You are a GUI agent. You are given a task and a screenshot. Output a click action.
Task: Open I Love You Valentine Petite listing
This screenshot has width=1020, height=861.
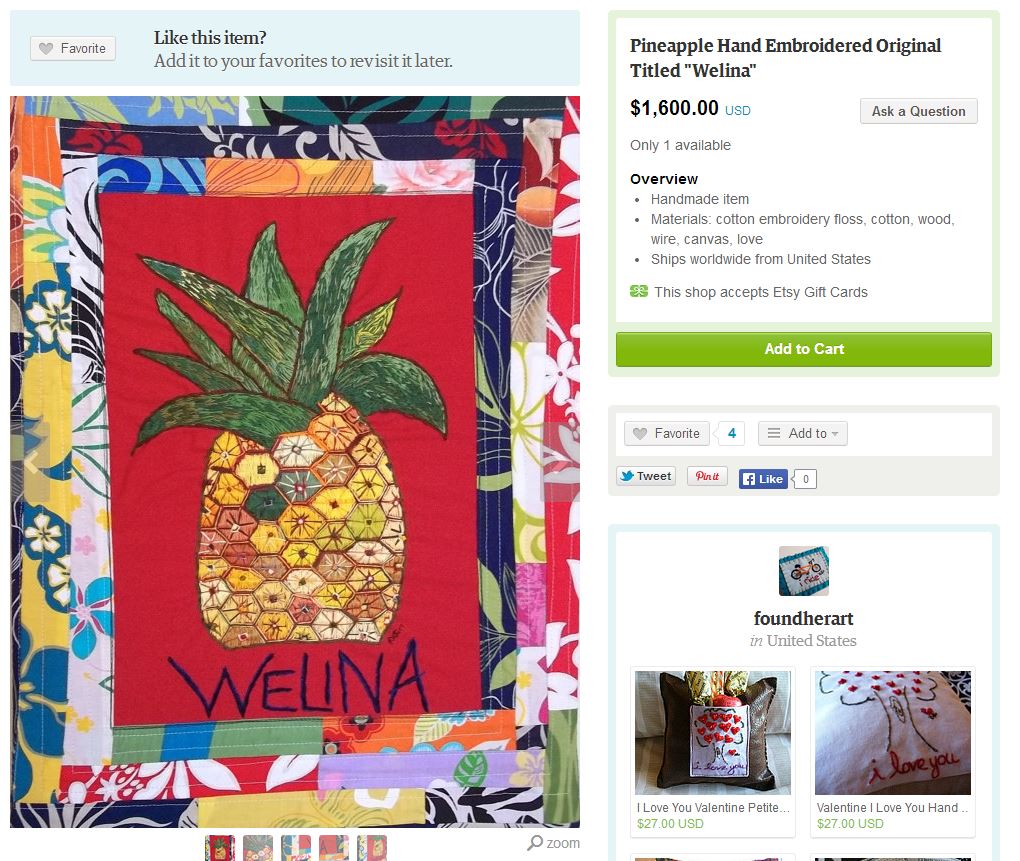pos(713,752)
